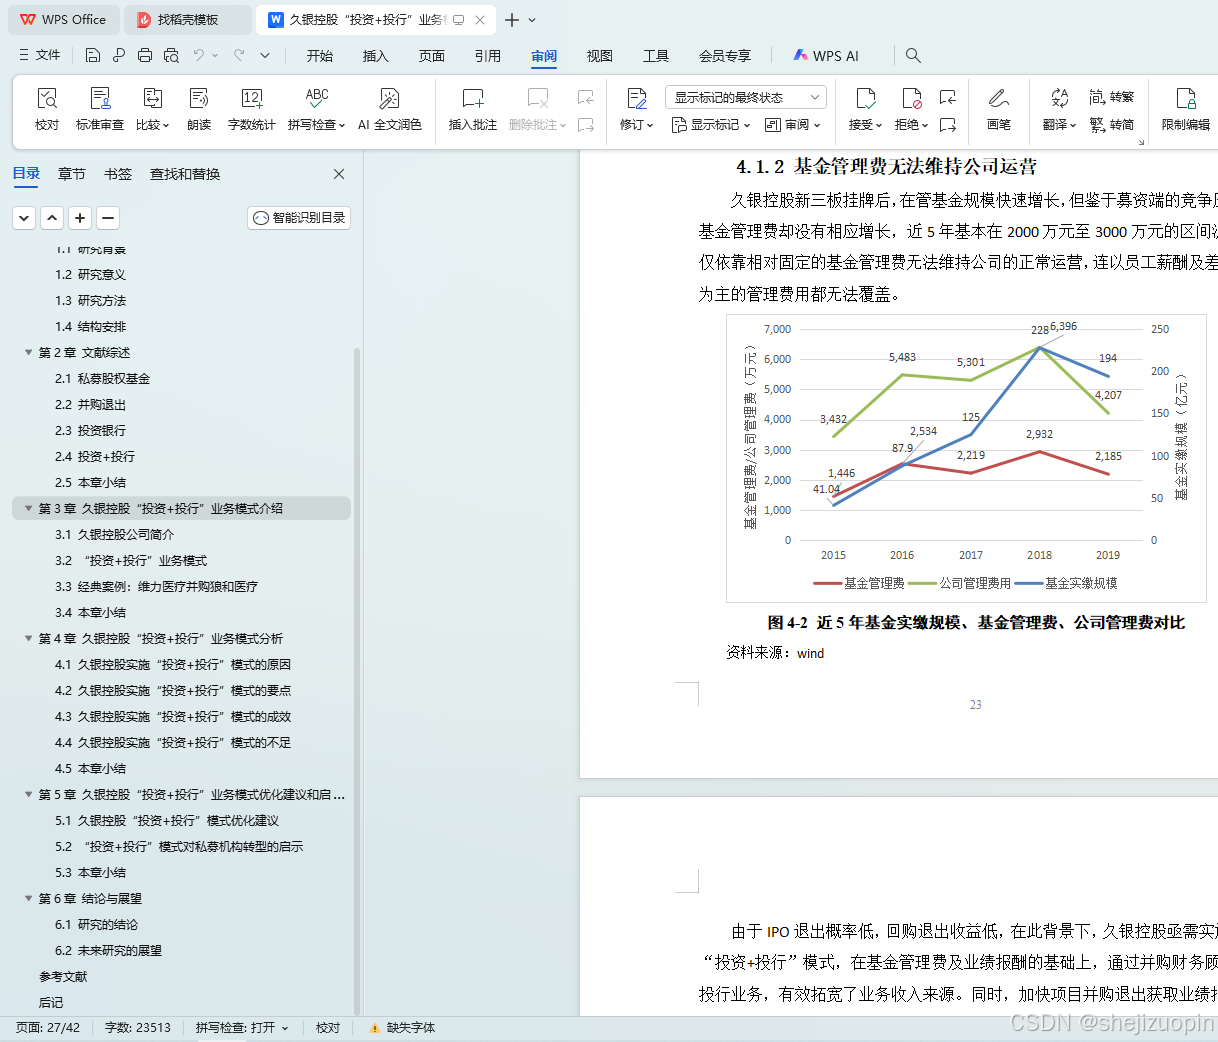
Task: Collapse 第 6 章 结论与展望 node
Action: (x=29, y=899)
